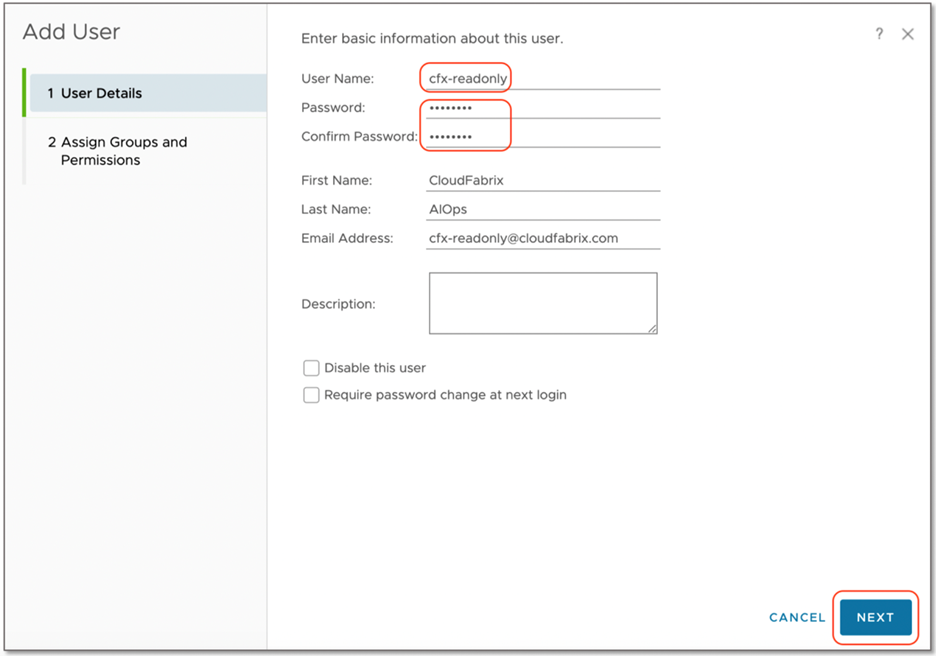Viewport: 936px width, 656px height.
Task: Click inside the Description text box
Action: [x=542, y=302]
